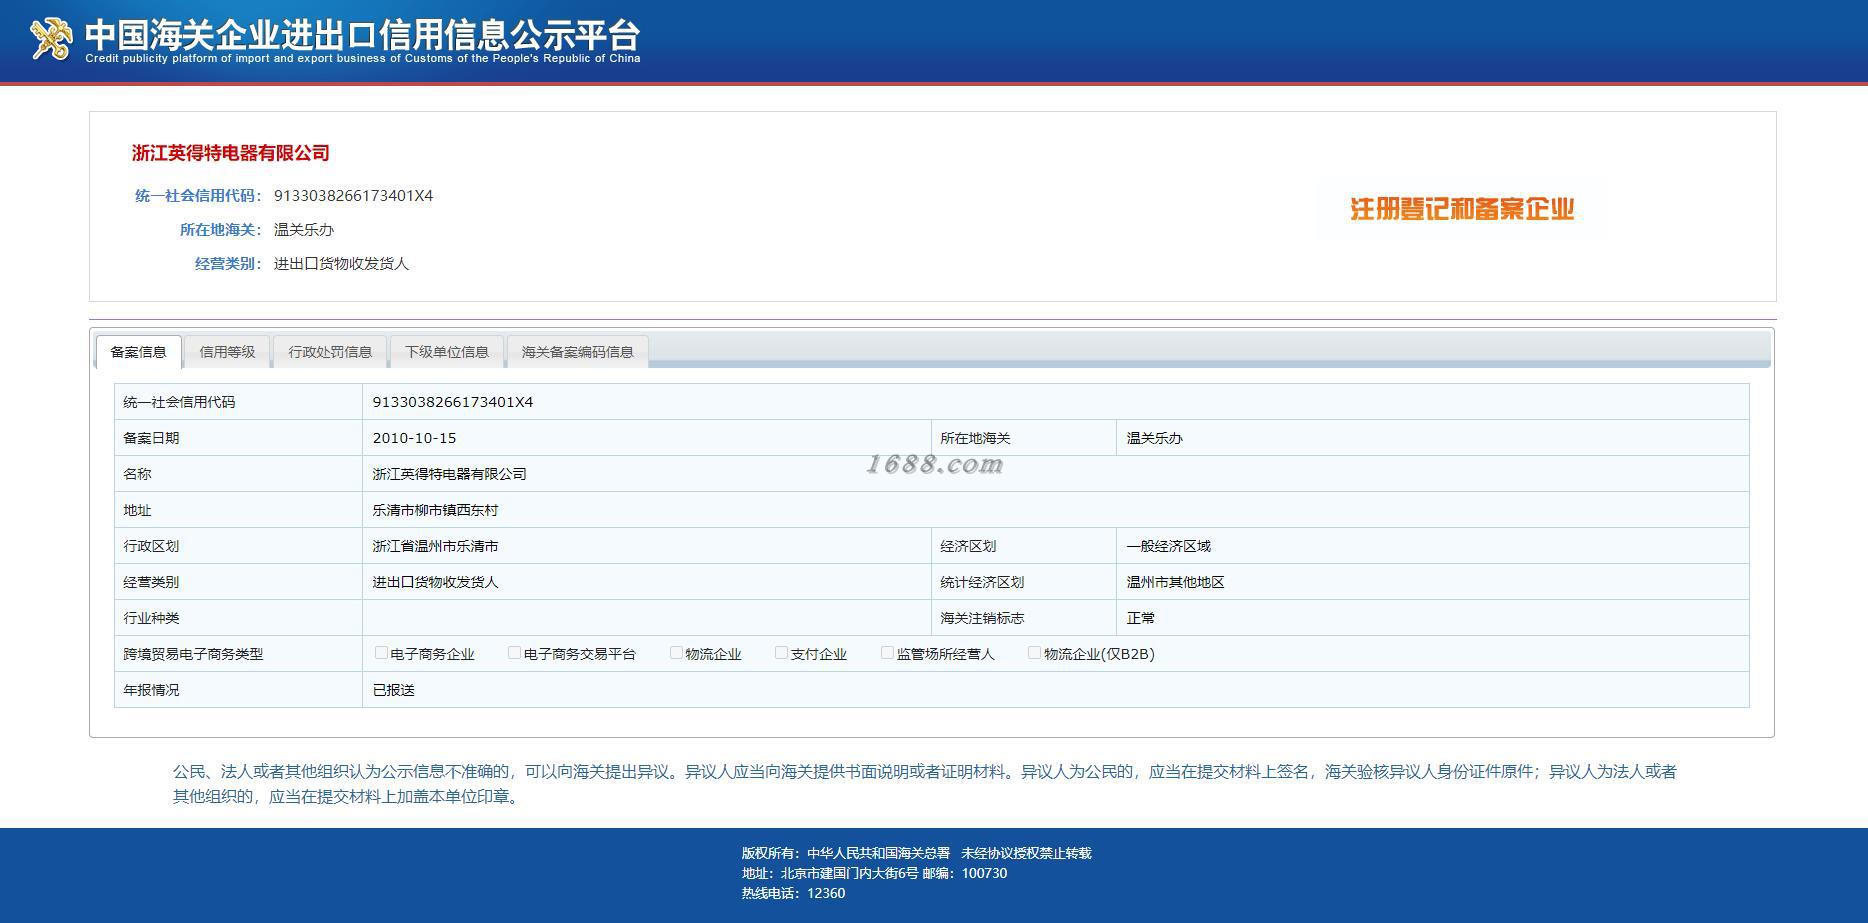The width and height of the screenshot is (1868, 923).
Task: Click table 经营类别 value 进出口货物收发货人
Action: (435, 582)
